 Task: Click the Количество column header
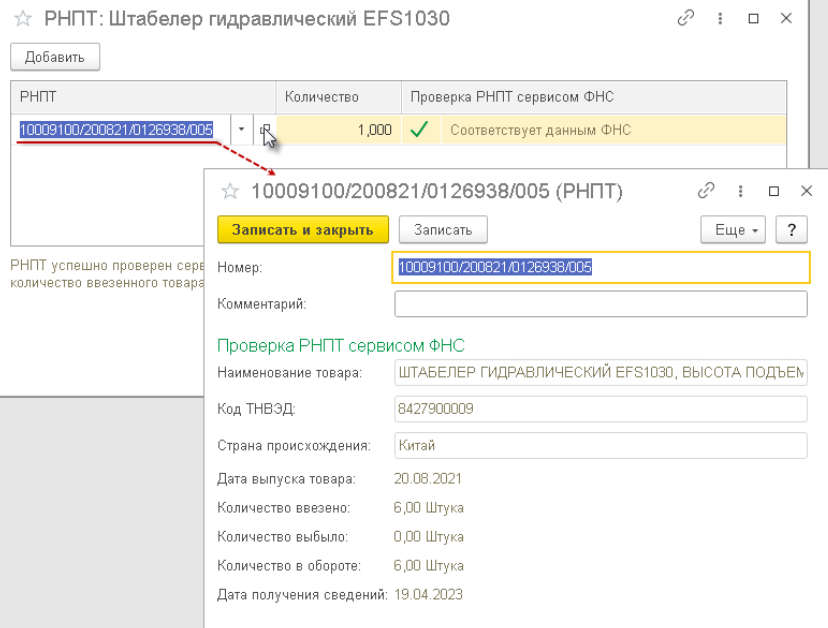pos(338,97)
